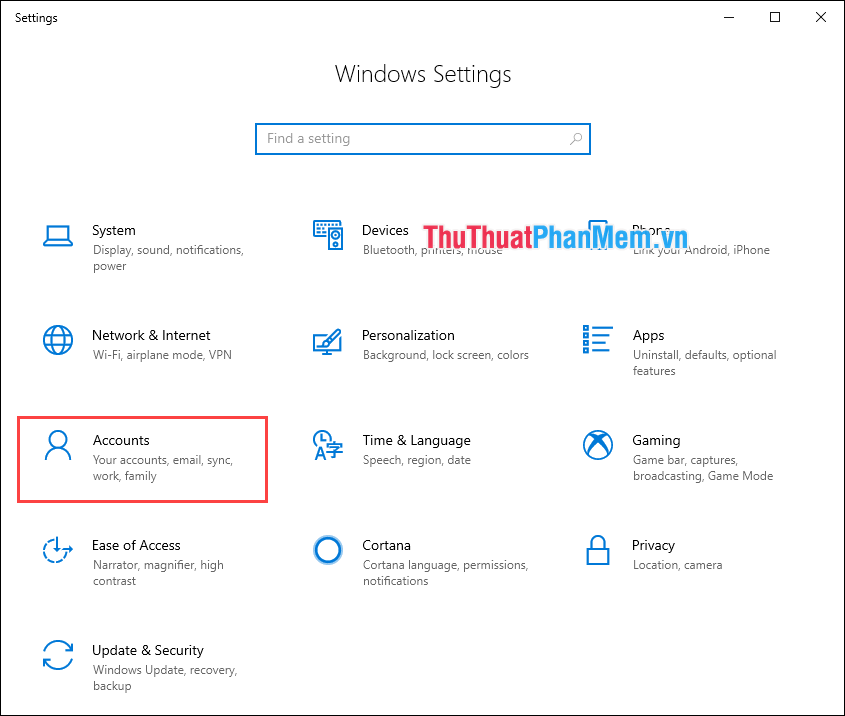
Task: Open Privacy settings with padlock icon
Action: pos(598,550)
